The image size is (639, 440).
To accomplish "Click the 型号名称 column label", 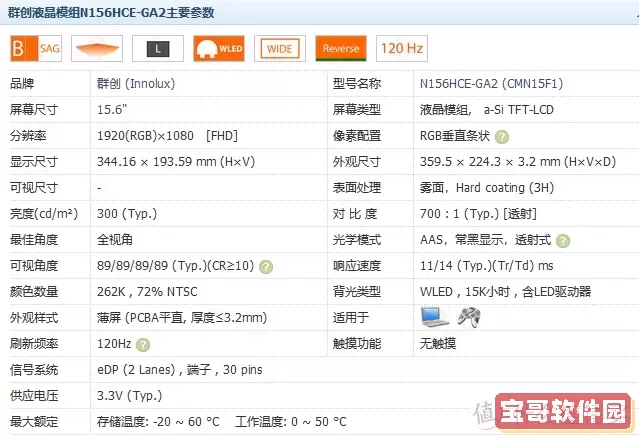I will [x=357, y=84].
